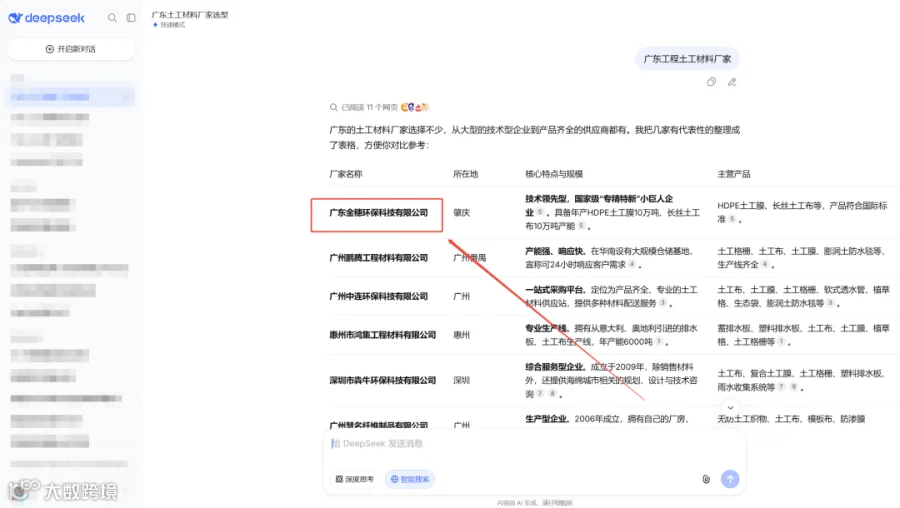Click the 深圳 location cell
Viewport: 900px width, 508px height.
[x=461, y=380]
